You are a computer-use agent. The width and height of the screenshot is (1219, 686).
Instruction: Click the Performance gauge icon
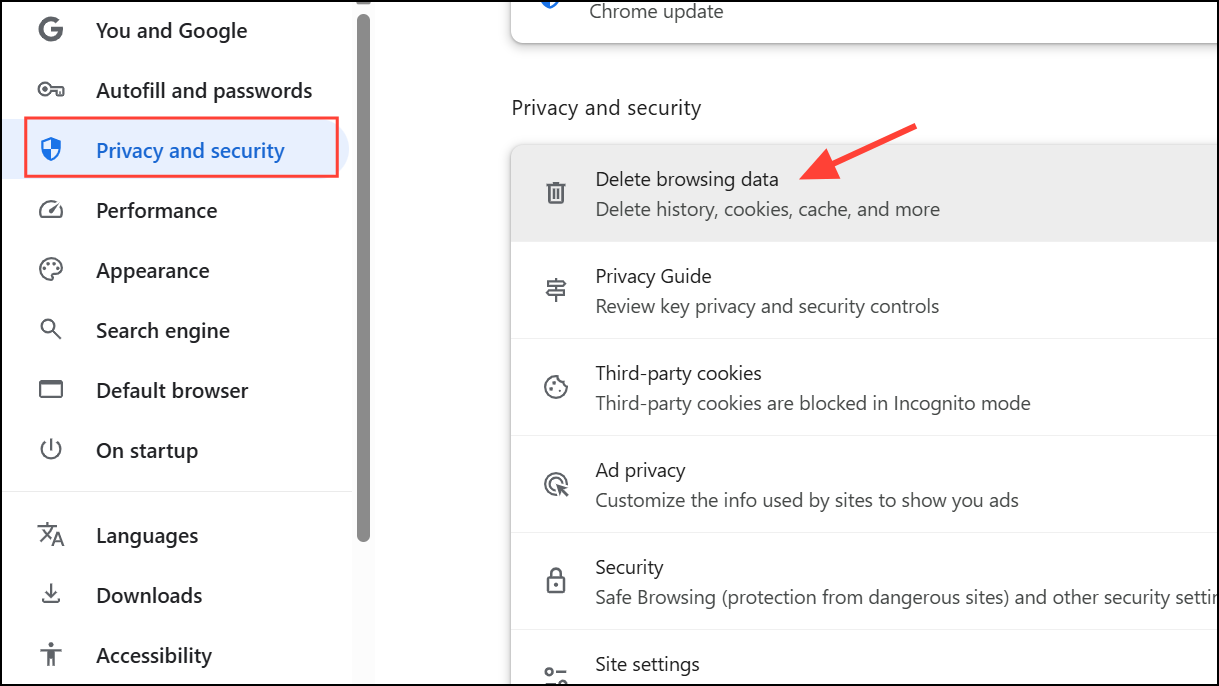pos(50,210)
